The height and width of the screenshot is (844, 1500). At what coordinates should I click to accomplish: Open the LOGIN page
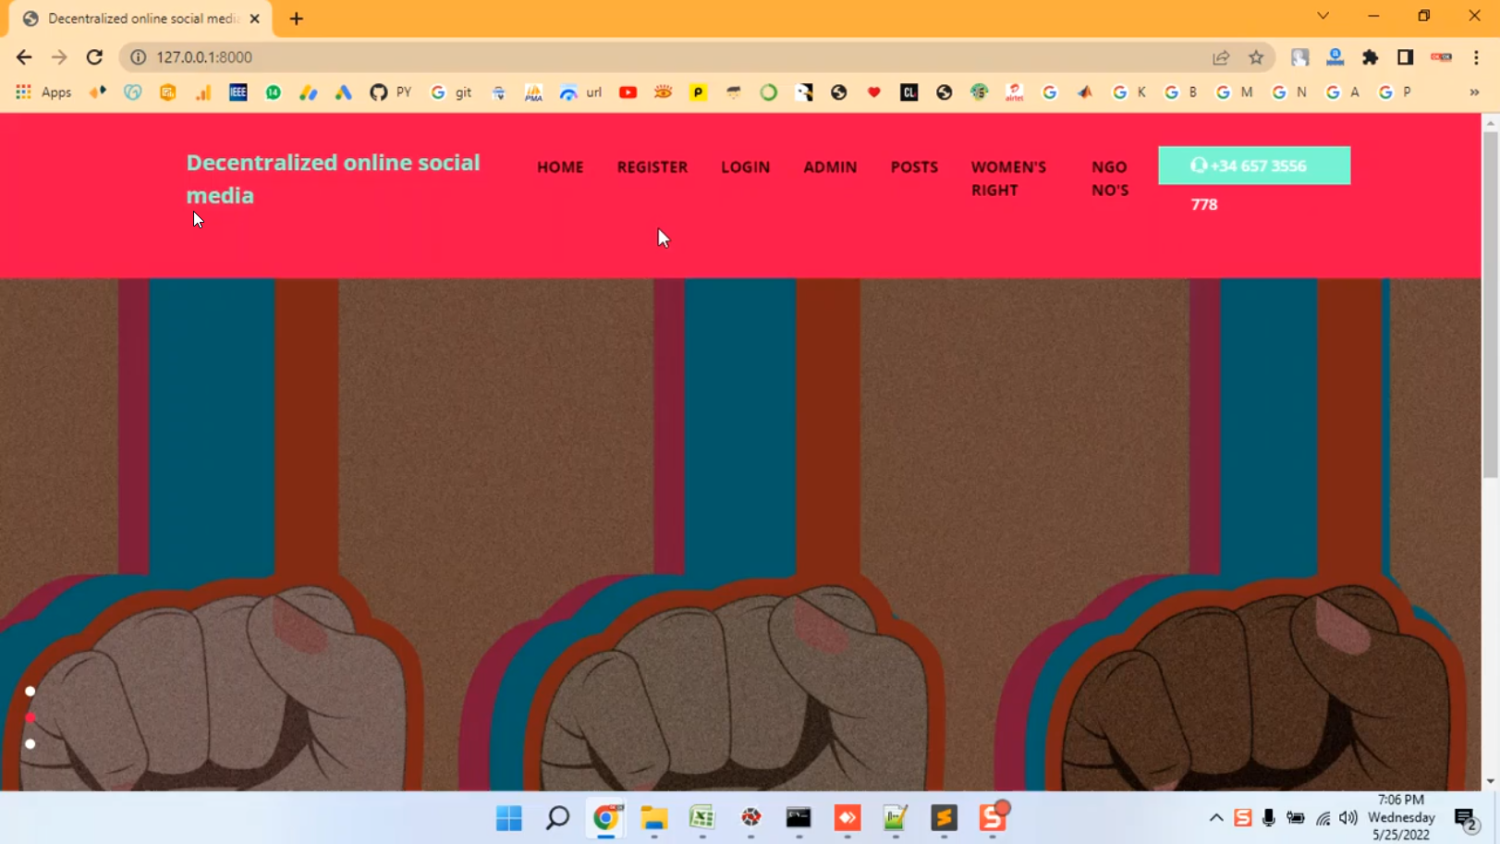(x=745, y=167)
